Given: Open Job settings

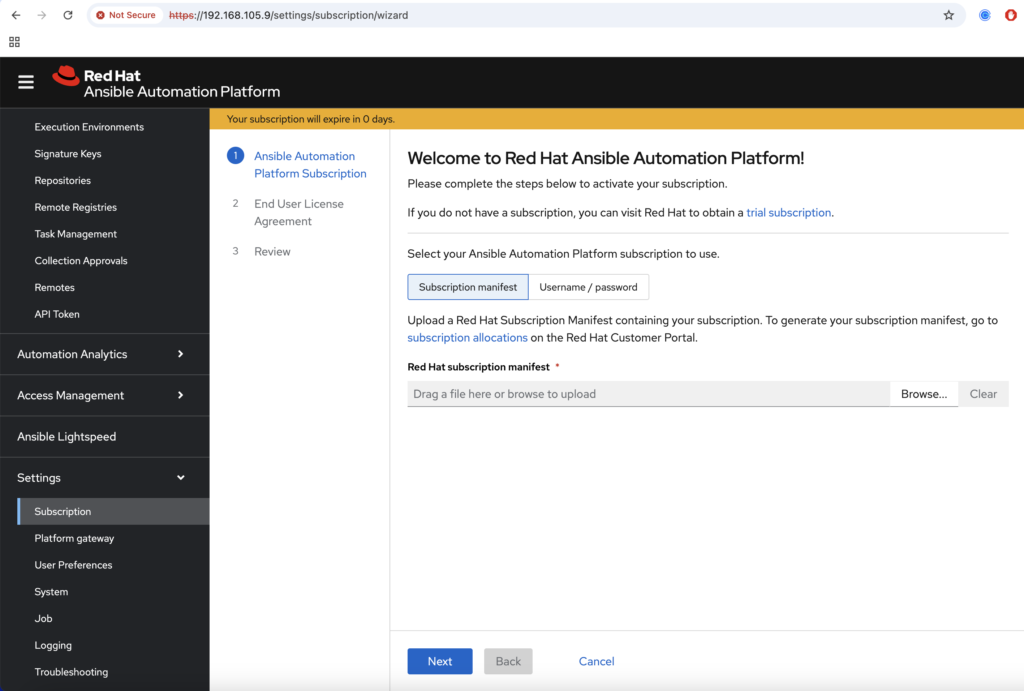Looking at the screenshot, I should pyautogui.click(x=43, y=619).
